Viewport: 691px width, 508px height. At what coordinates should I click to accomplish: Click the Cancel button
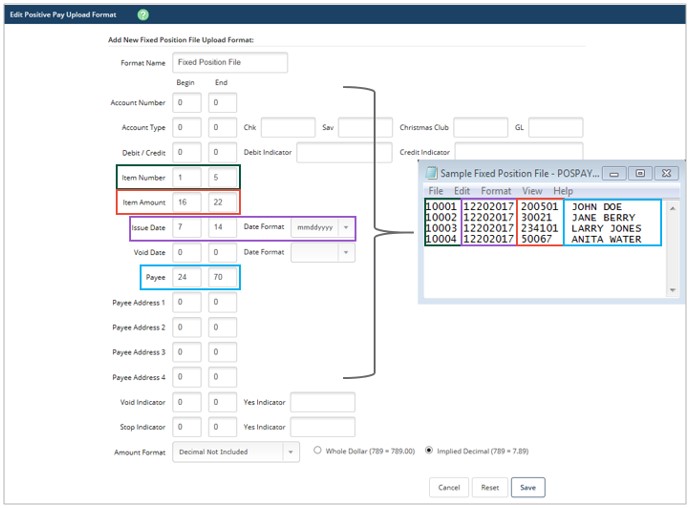449,487
